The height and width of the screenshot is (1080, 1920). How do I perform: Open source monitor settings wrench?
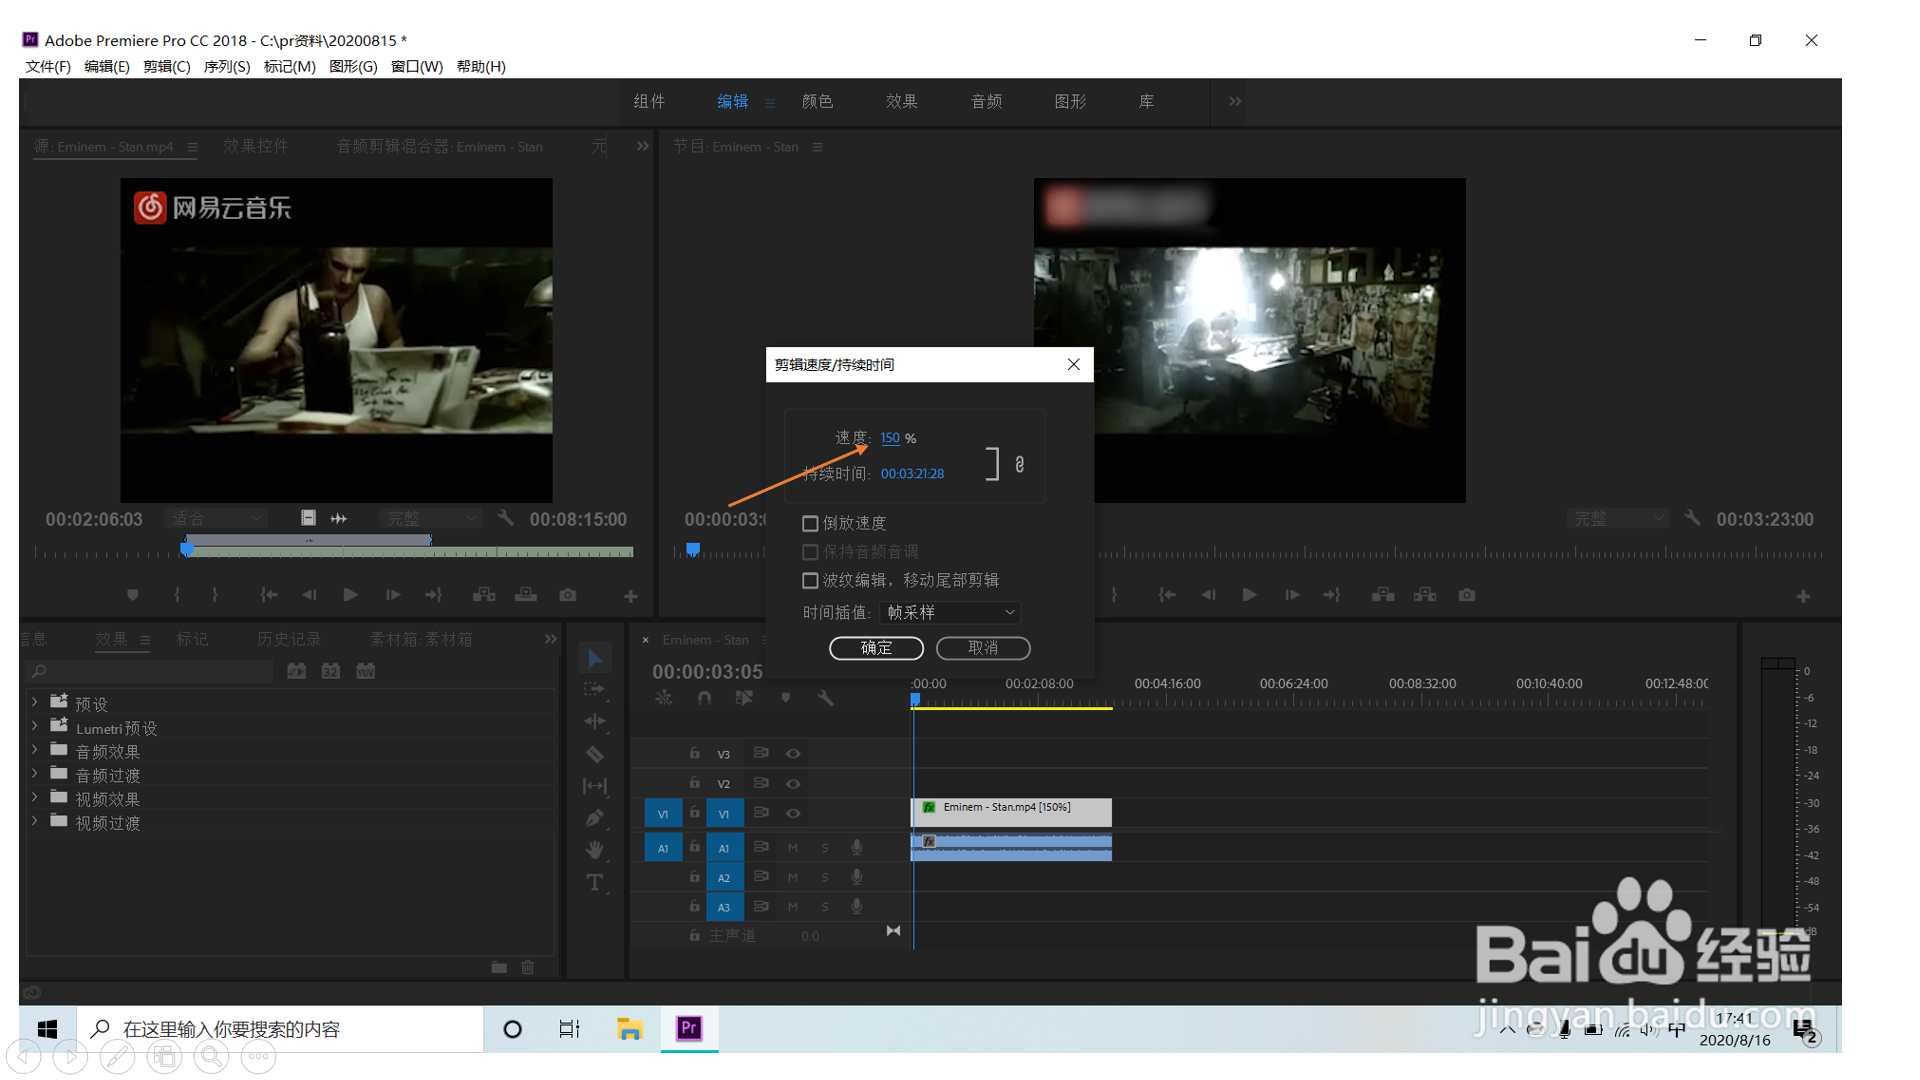pos(505,518)
